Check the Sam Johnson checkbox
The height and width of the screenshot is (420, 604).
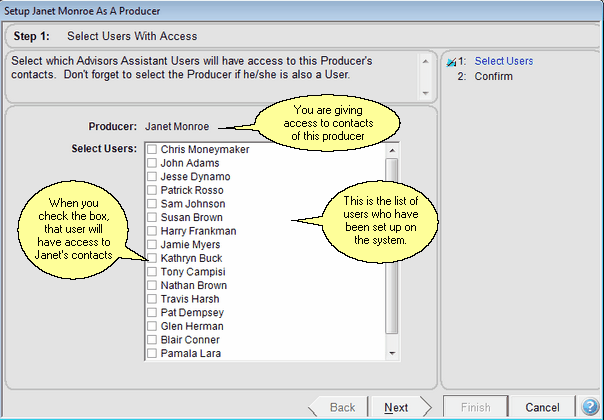click(x=152, y=203)
